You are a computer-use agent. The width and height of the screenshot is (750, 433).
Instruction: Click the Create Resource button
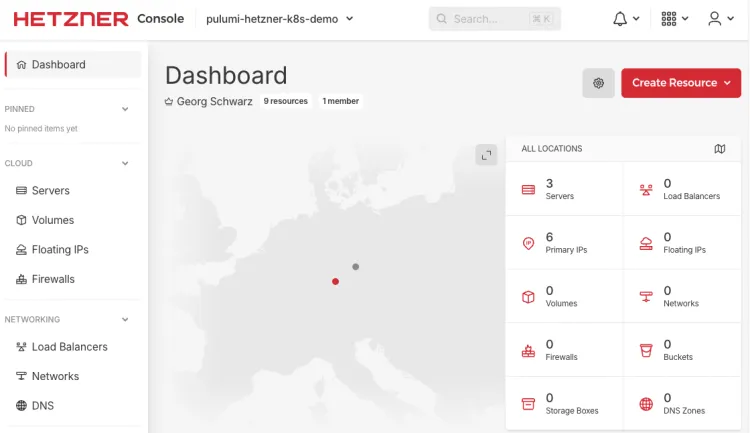pyautogui.click(x=680, y=83)
